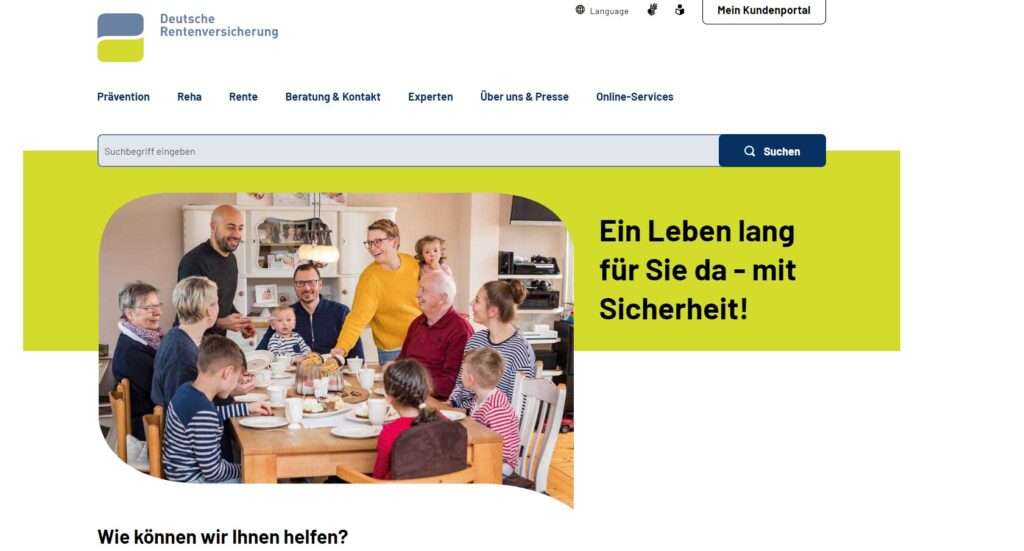Click the Suchen search button

pyautogui.click(x=772, y=151)
